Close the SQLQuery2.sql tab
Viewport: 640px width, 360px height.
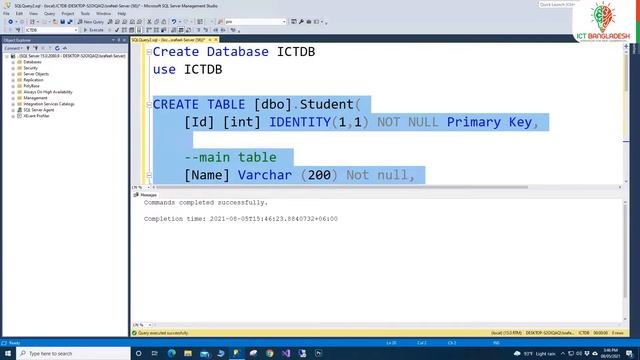click(x=216, y=40)
